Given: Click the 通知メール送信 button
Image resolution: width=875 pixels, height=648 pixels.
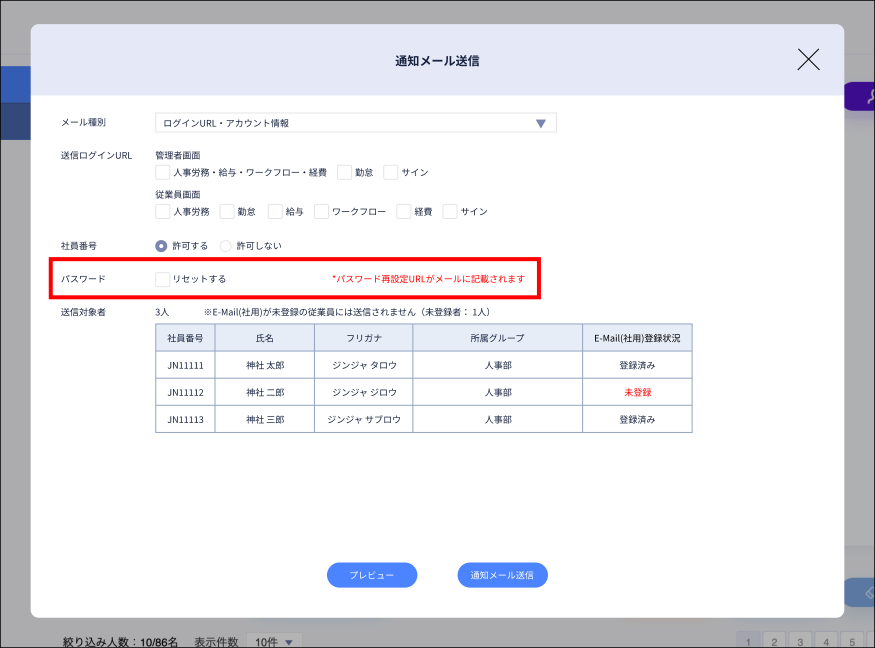Looking at the screenshot, I should point(502,575).
